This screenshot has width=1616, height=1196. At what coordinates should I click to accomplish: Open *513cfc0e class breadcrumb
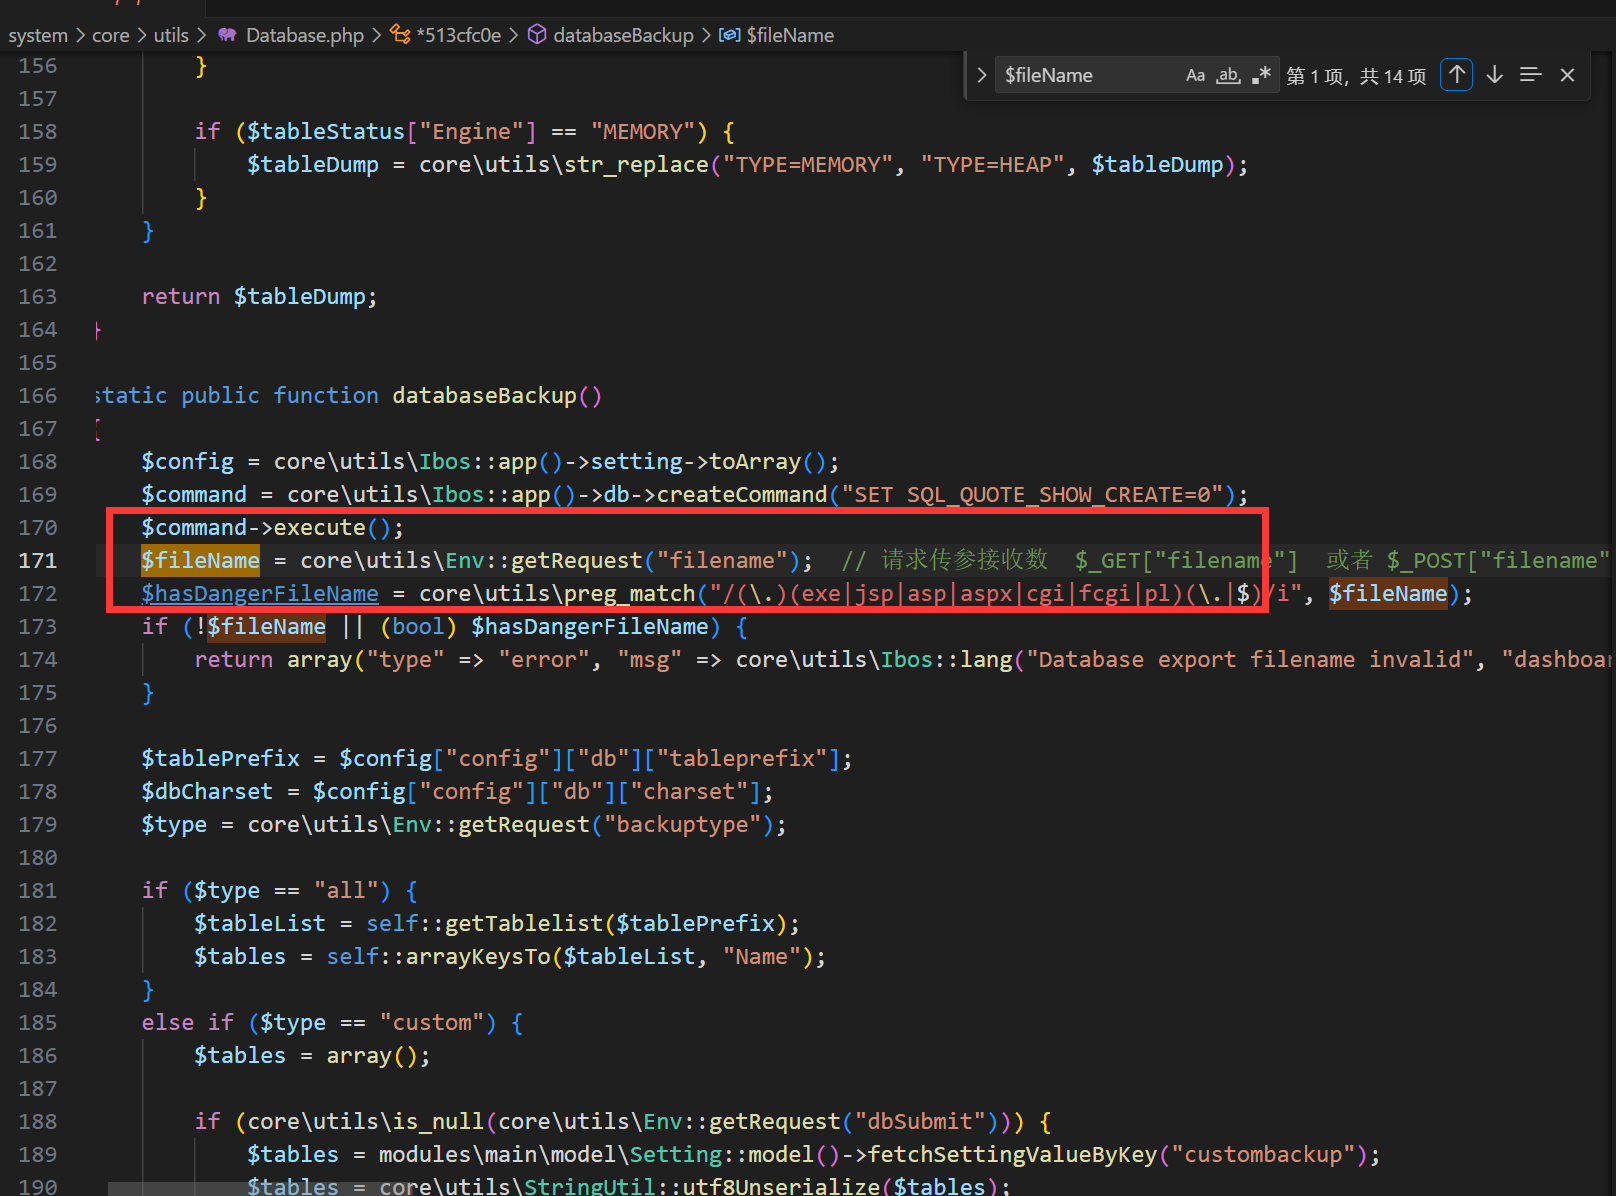tap(459, 35)
